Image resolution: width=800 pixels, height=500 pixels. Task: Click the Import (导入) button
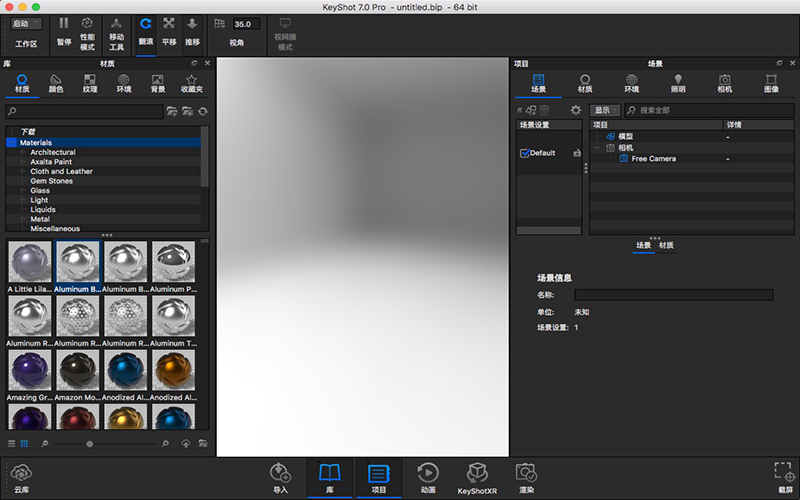pos(280,478)
